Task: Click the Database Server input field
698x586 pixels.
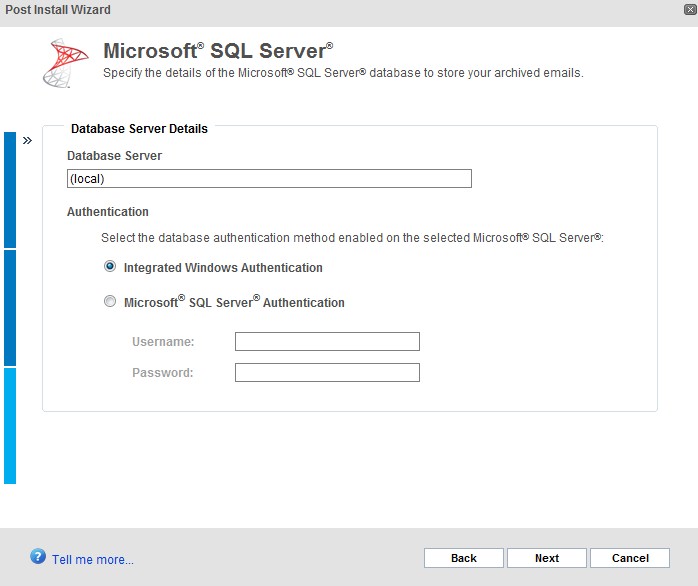Action: [x=269, y=179]
